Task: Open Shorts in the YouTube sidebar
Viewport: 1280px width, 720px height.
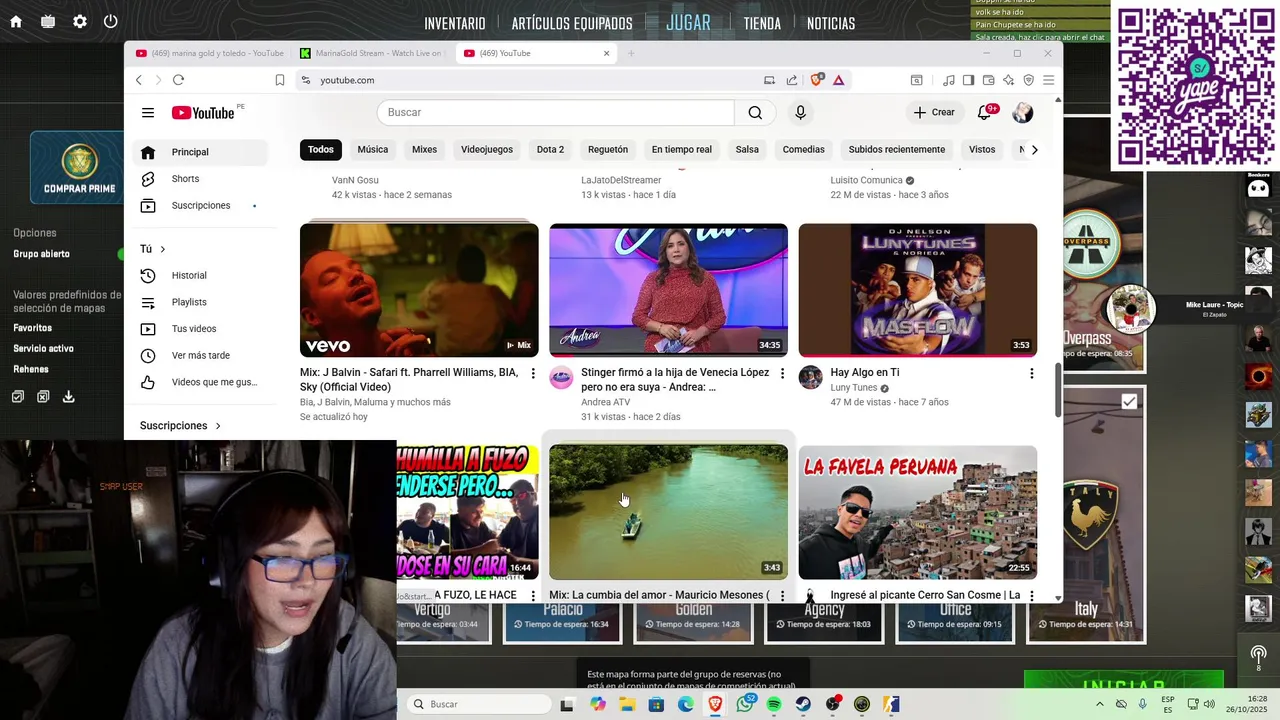Action: click(200, 179)
